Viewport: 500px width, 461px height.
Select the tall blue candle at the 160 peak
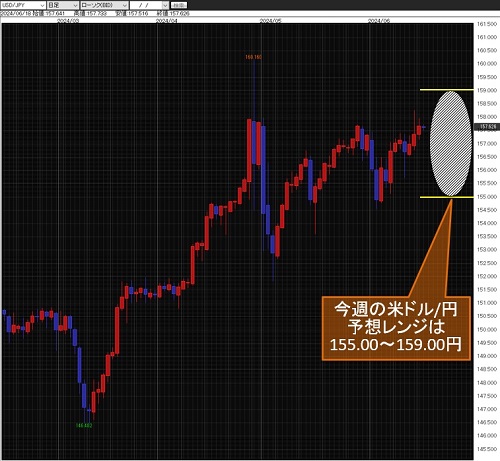click(x=254, y=142)
